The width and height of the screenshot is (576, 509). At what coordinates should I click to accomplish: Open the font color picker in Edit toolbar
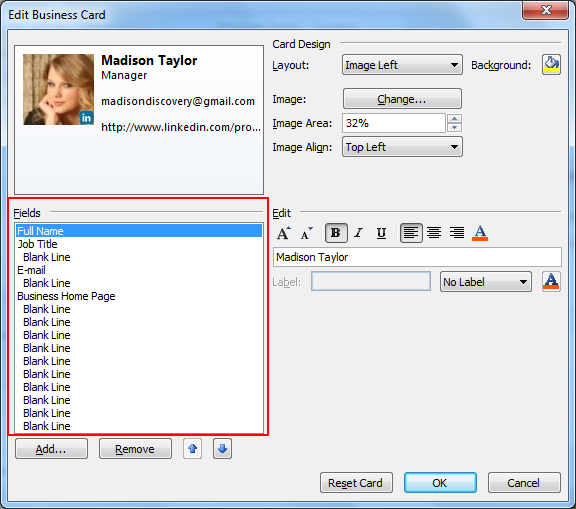click(x=480, y=233)
